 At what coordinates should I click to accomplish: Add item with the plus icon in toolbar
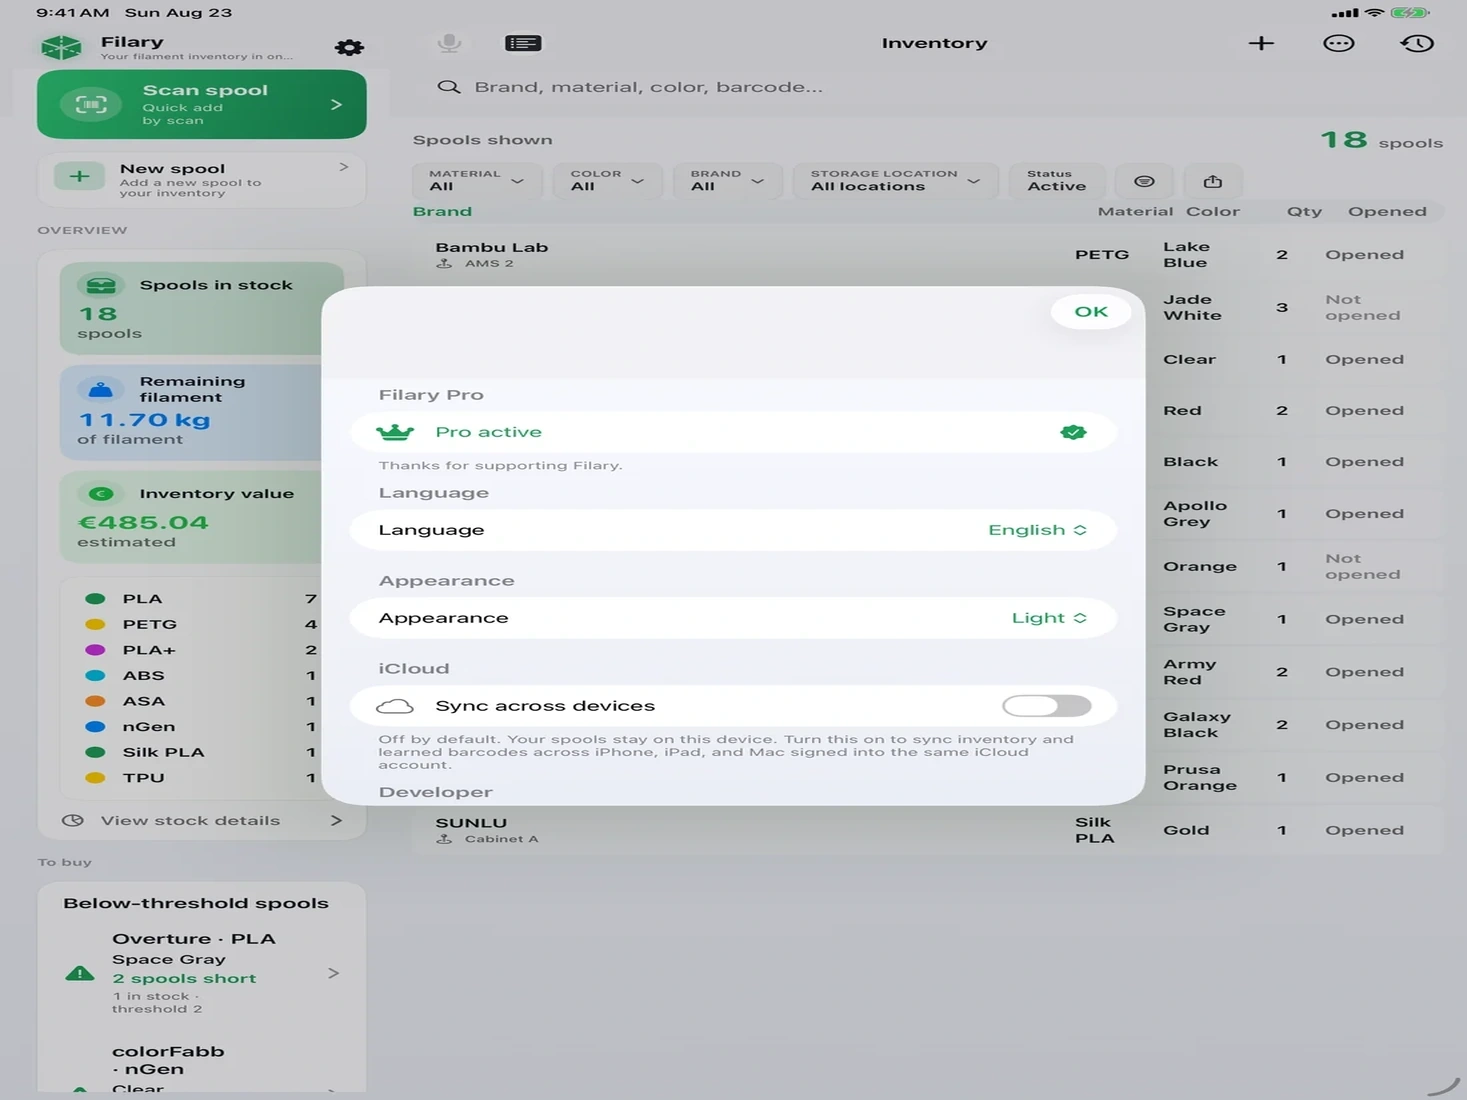click(1261, 43)
